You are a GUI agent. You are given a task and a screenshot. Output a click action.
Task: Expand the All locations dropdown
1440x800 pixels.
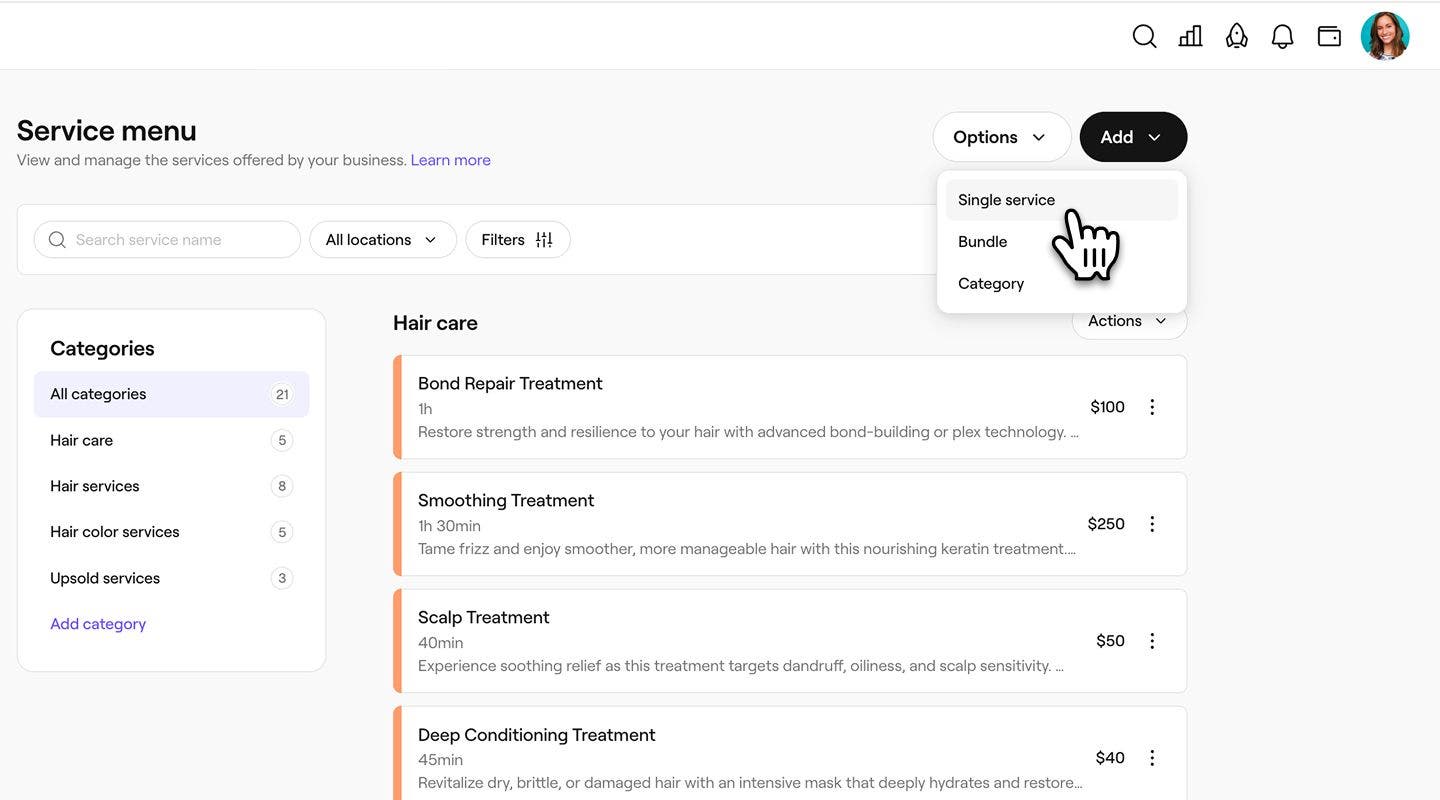[382, 240]
